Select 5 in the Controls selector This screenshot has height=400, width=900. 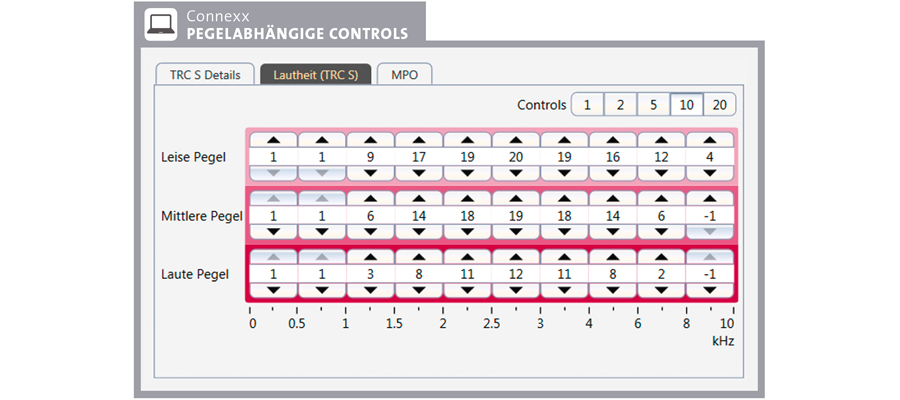tap(654, 105)
